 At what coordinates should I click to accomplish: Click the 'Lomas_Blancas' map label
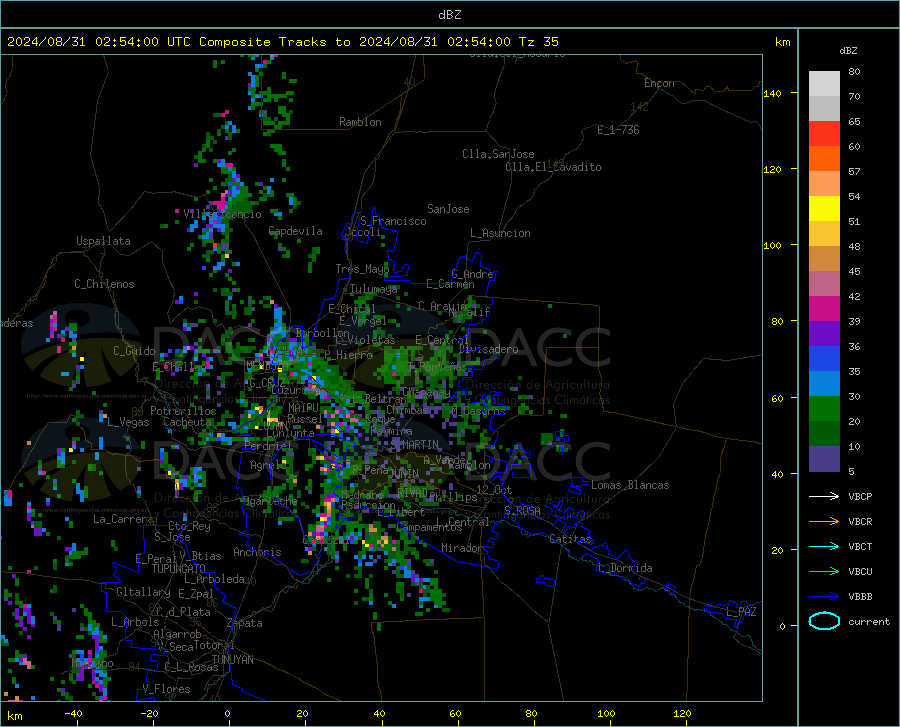pos(630,485)
